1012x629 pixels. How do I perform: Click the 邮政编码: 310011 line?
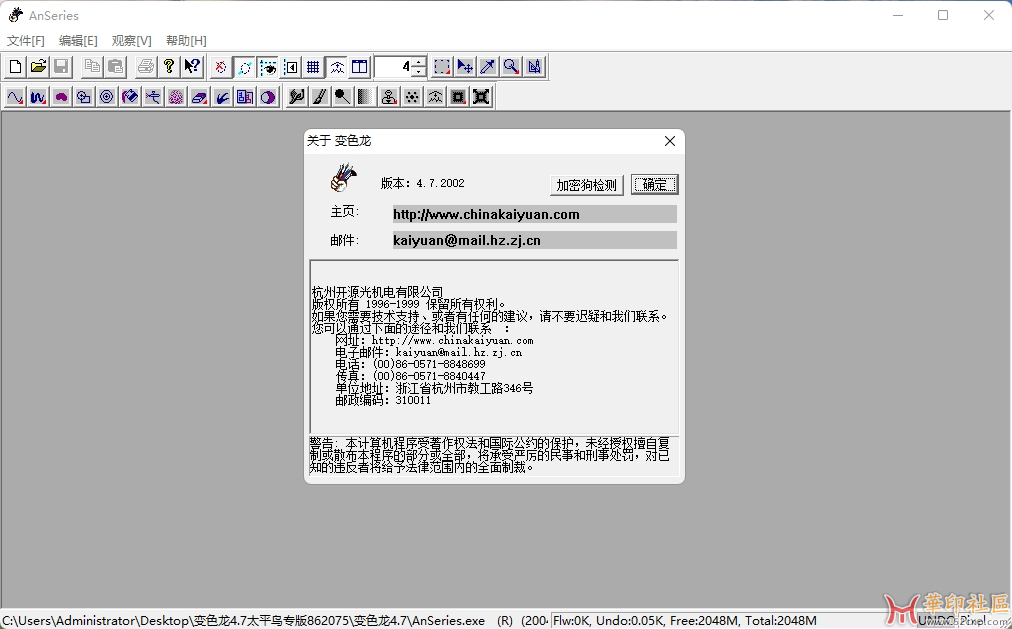[383, 400]
